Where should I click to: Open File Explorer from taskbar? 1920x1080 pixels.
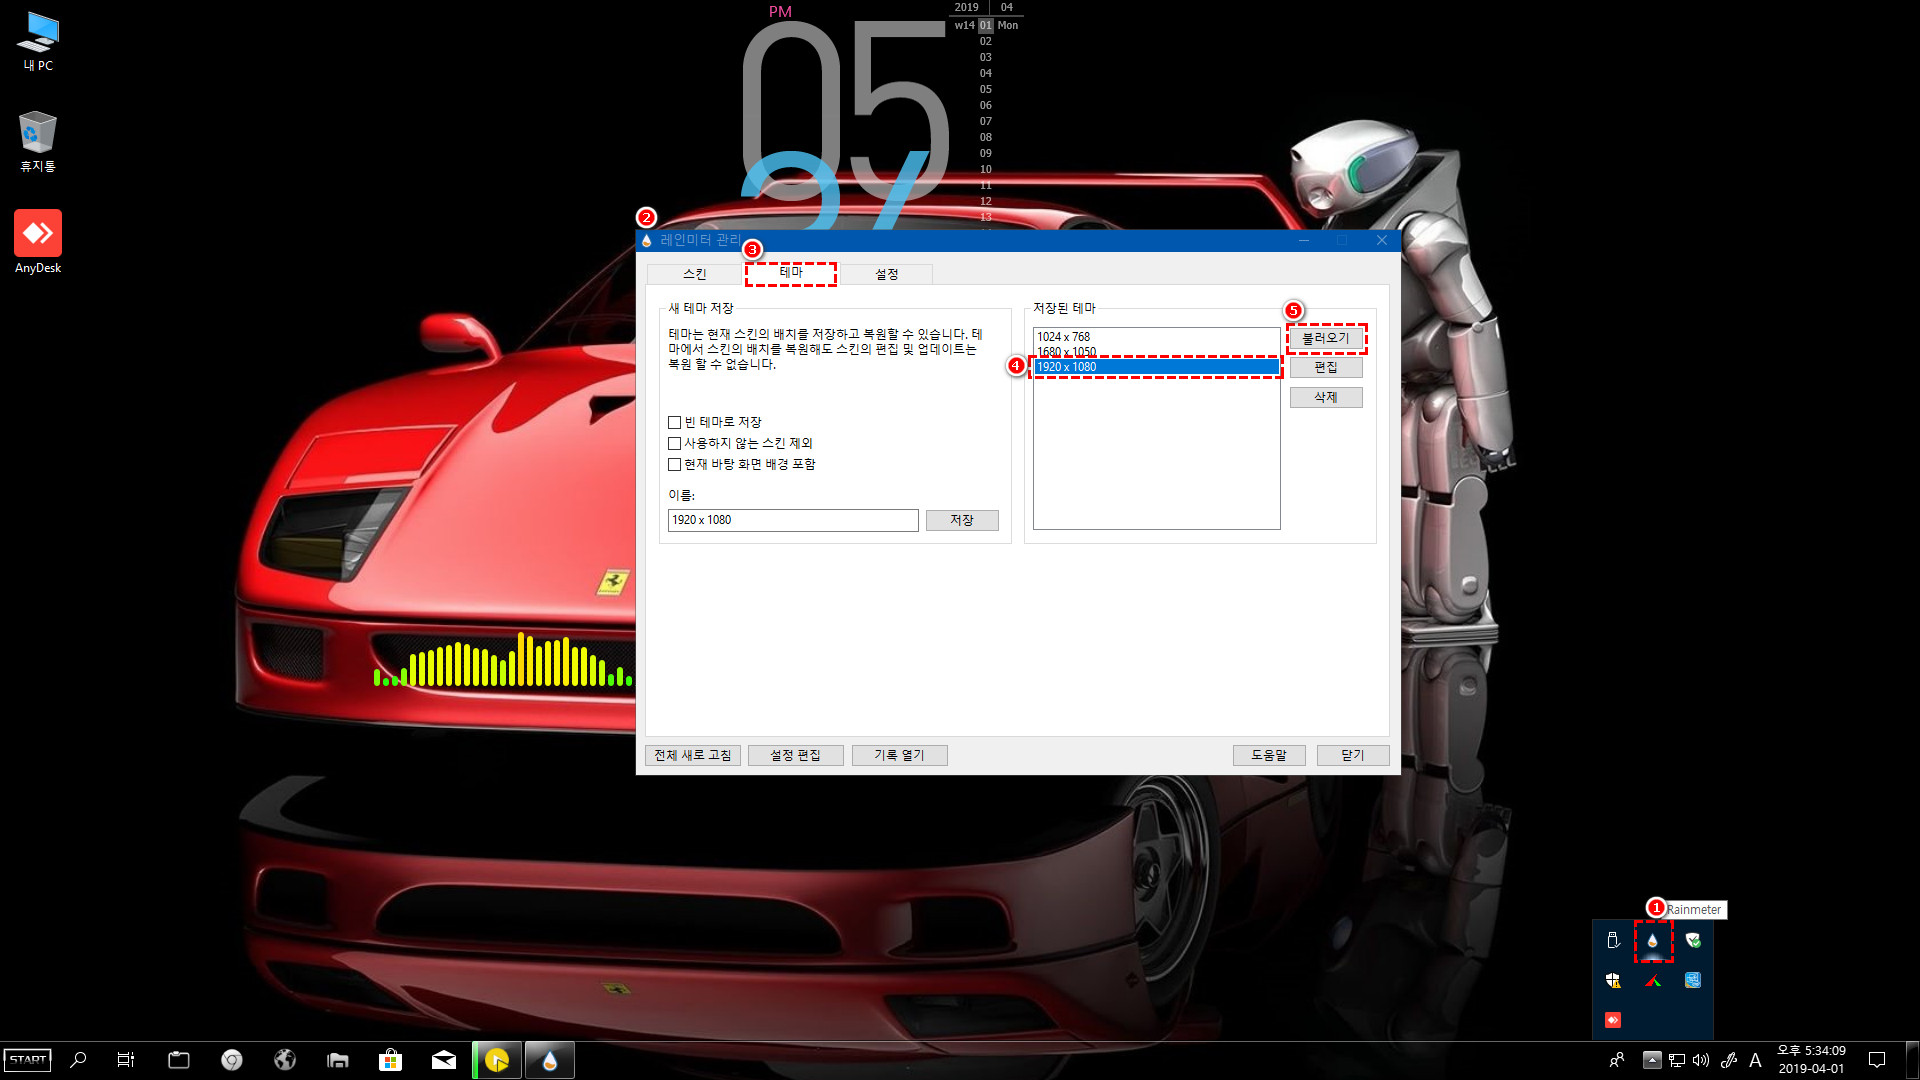pos(338,1060)
